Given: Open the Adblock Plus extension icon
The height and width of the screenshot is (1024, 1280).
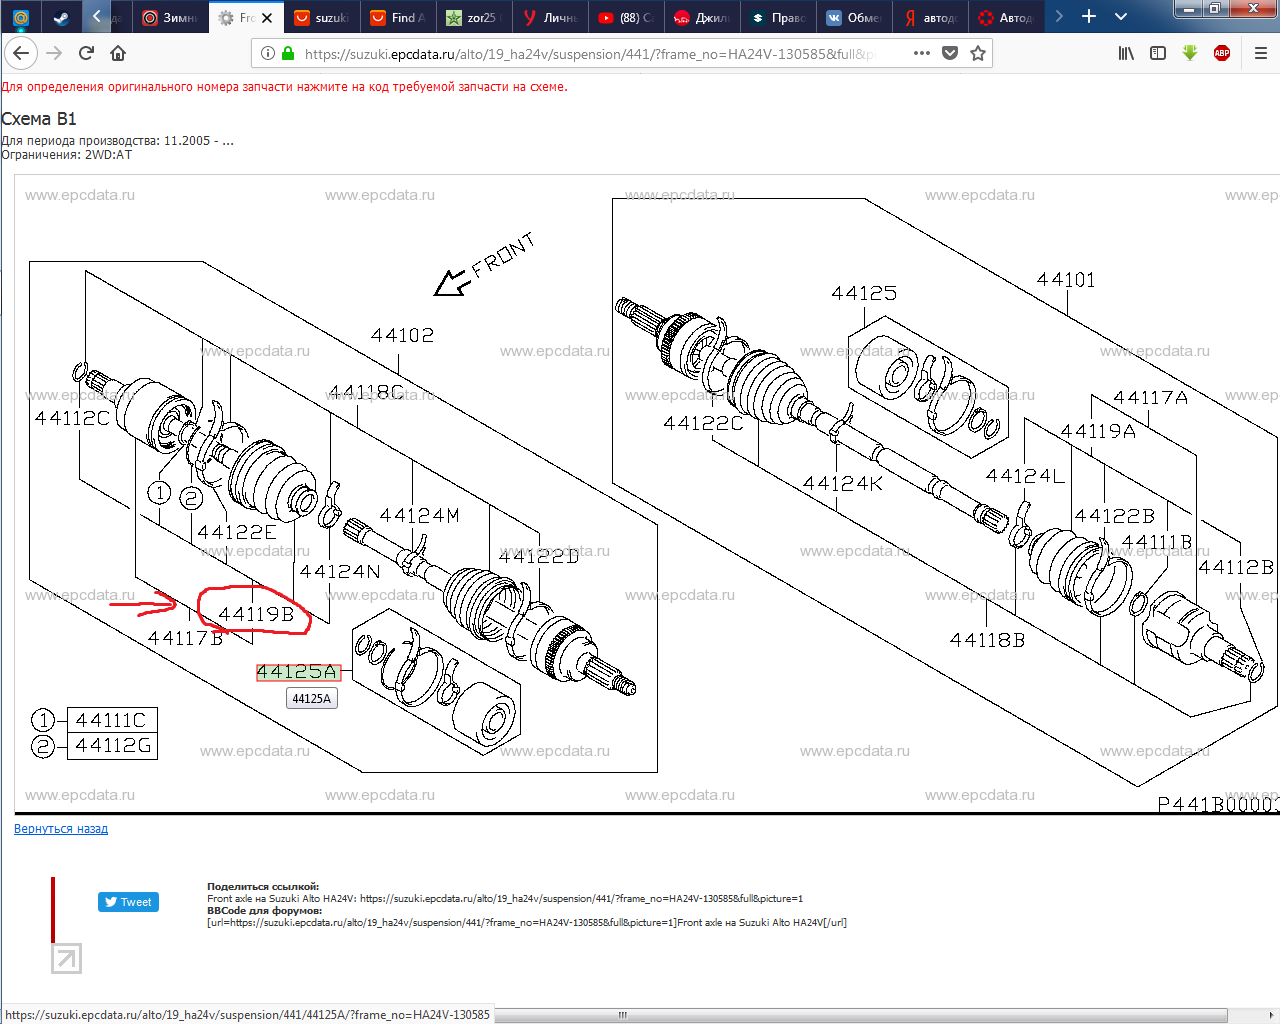Looking at the screenshot, I should click(x=1221, y=53).
